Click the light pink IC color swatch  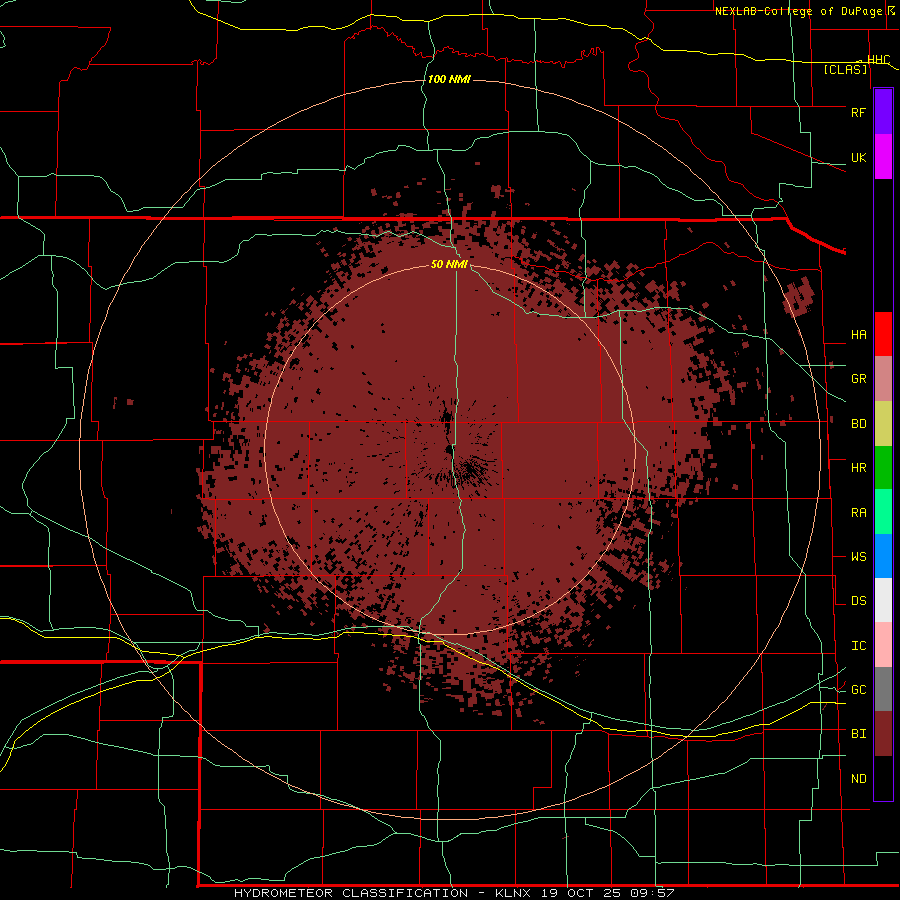883,645
